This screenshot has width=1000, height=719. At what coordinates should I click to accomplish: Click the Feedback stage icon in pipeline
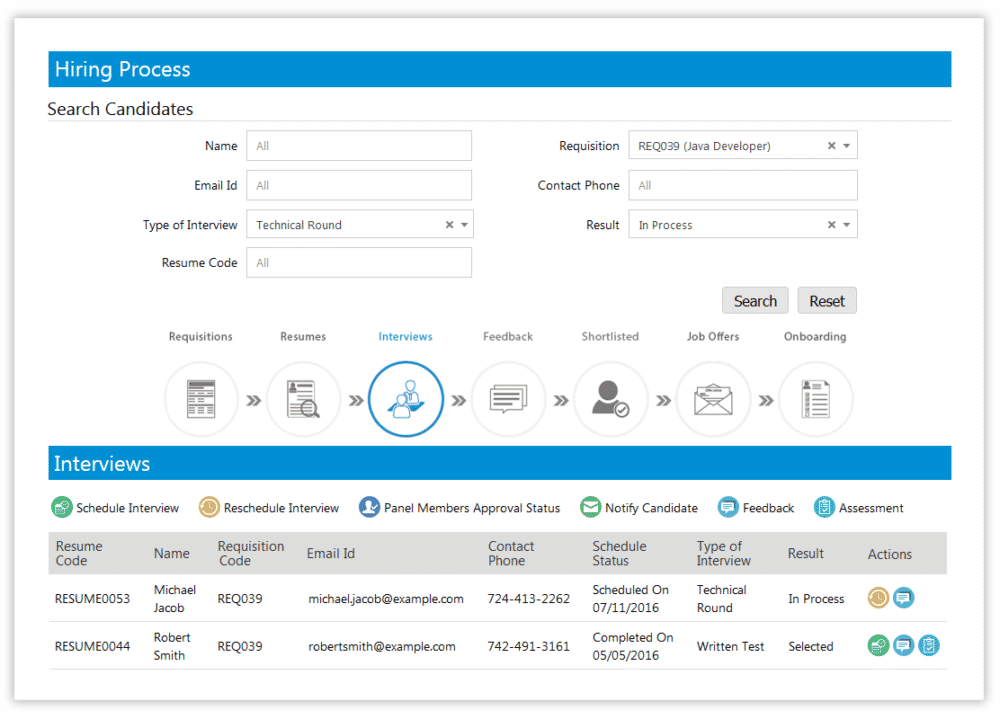(x=508, y=399)
